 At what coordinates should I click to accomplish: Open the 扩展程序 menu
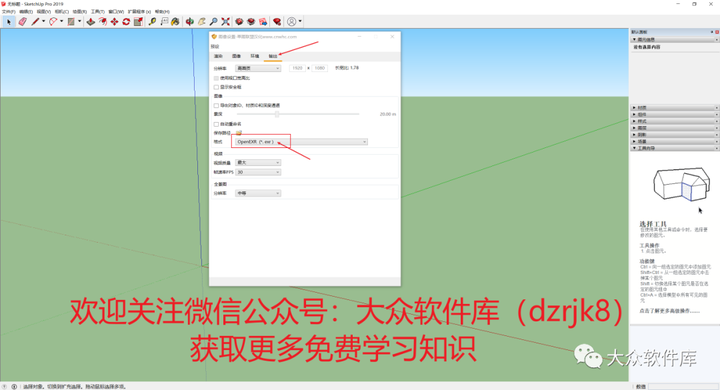(x=139, y=11)
